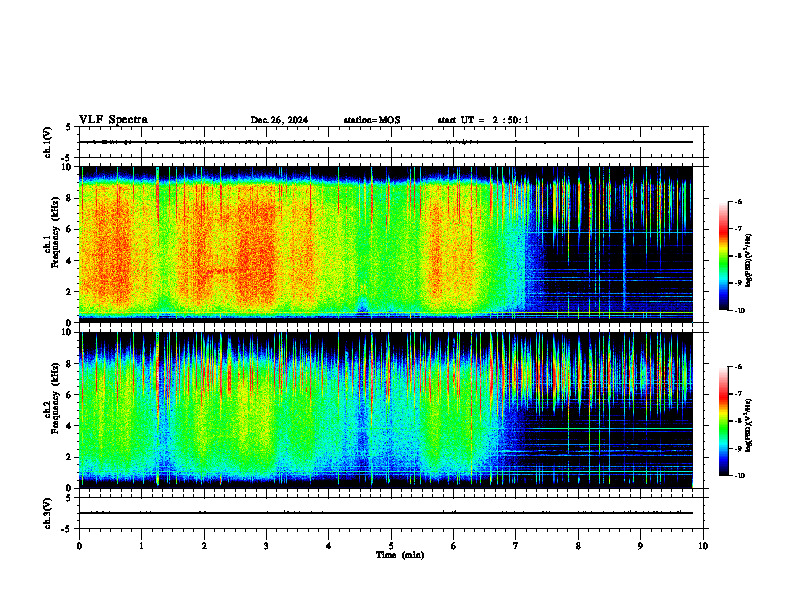Viewport: 792px width, 612px height.
Task: Click time-axis tick label "5" above Time (min)
Action: click(x=391, y=546)
